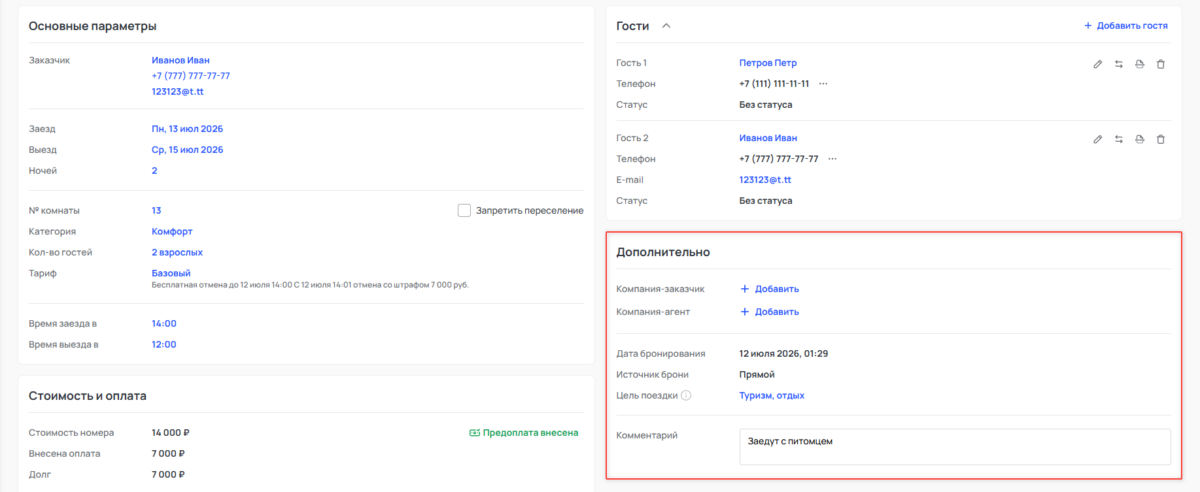Image resolution: width=1200 pixels, height=492 pixels.
Task: Add a Компания-агент via Добавить
Action: (x=769, y=312)
